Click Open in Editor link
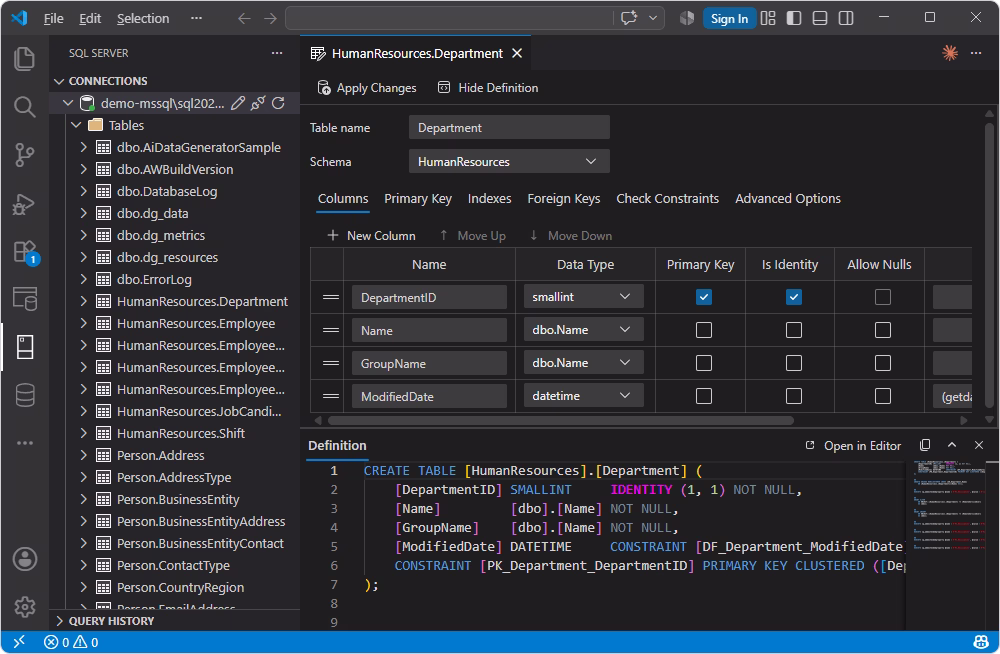Image resolution: width=1000 pixels, height=654 pixels. (853, 445)
